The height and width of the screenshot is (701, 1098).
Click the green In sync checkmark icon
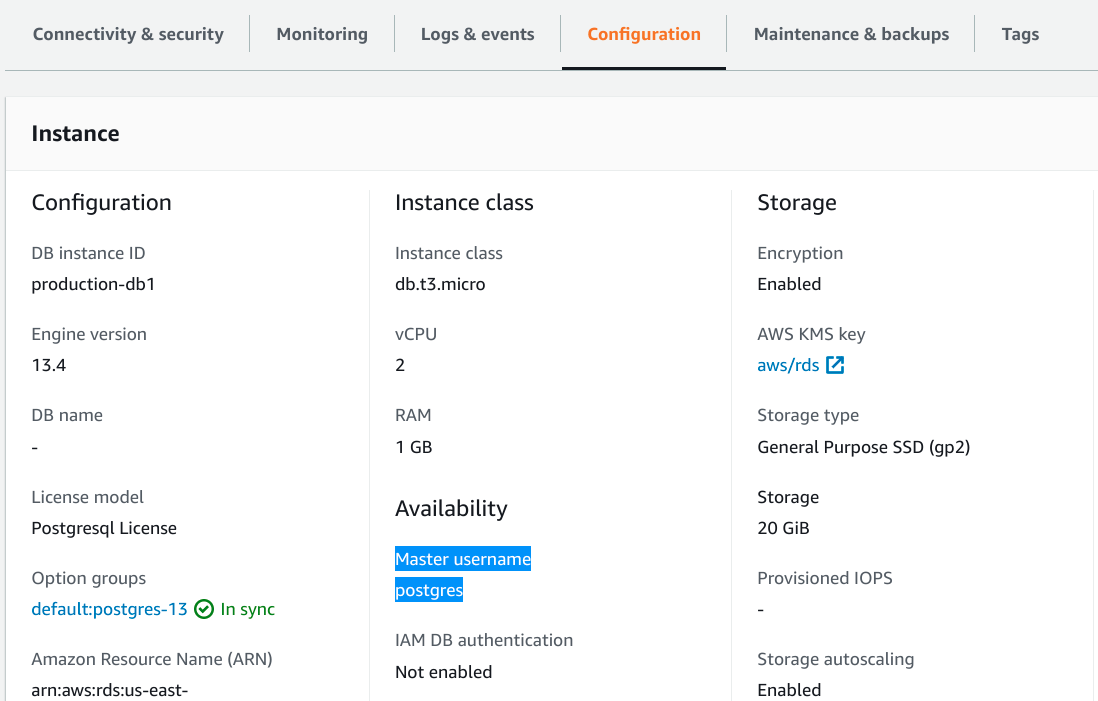click(204, 609)
